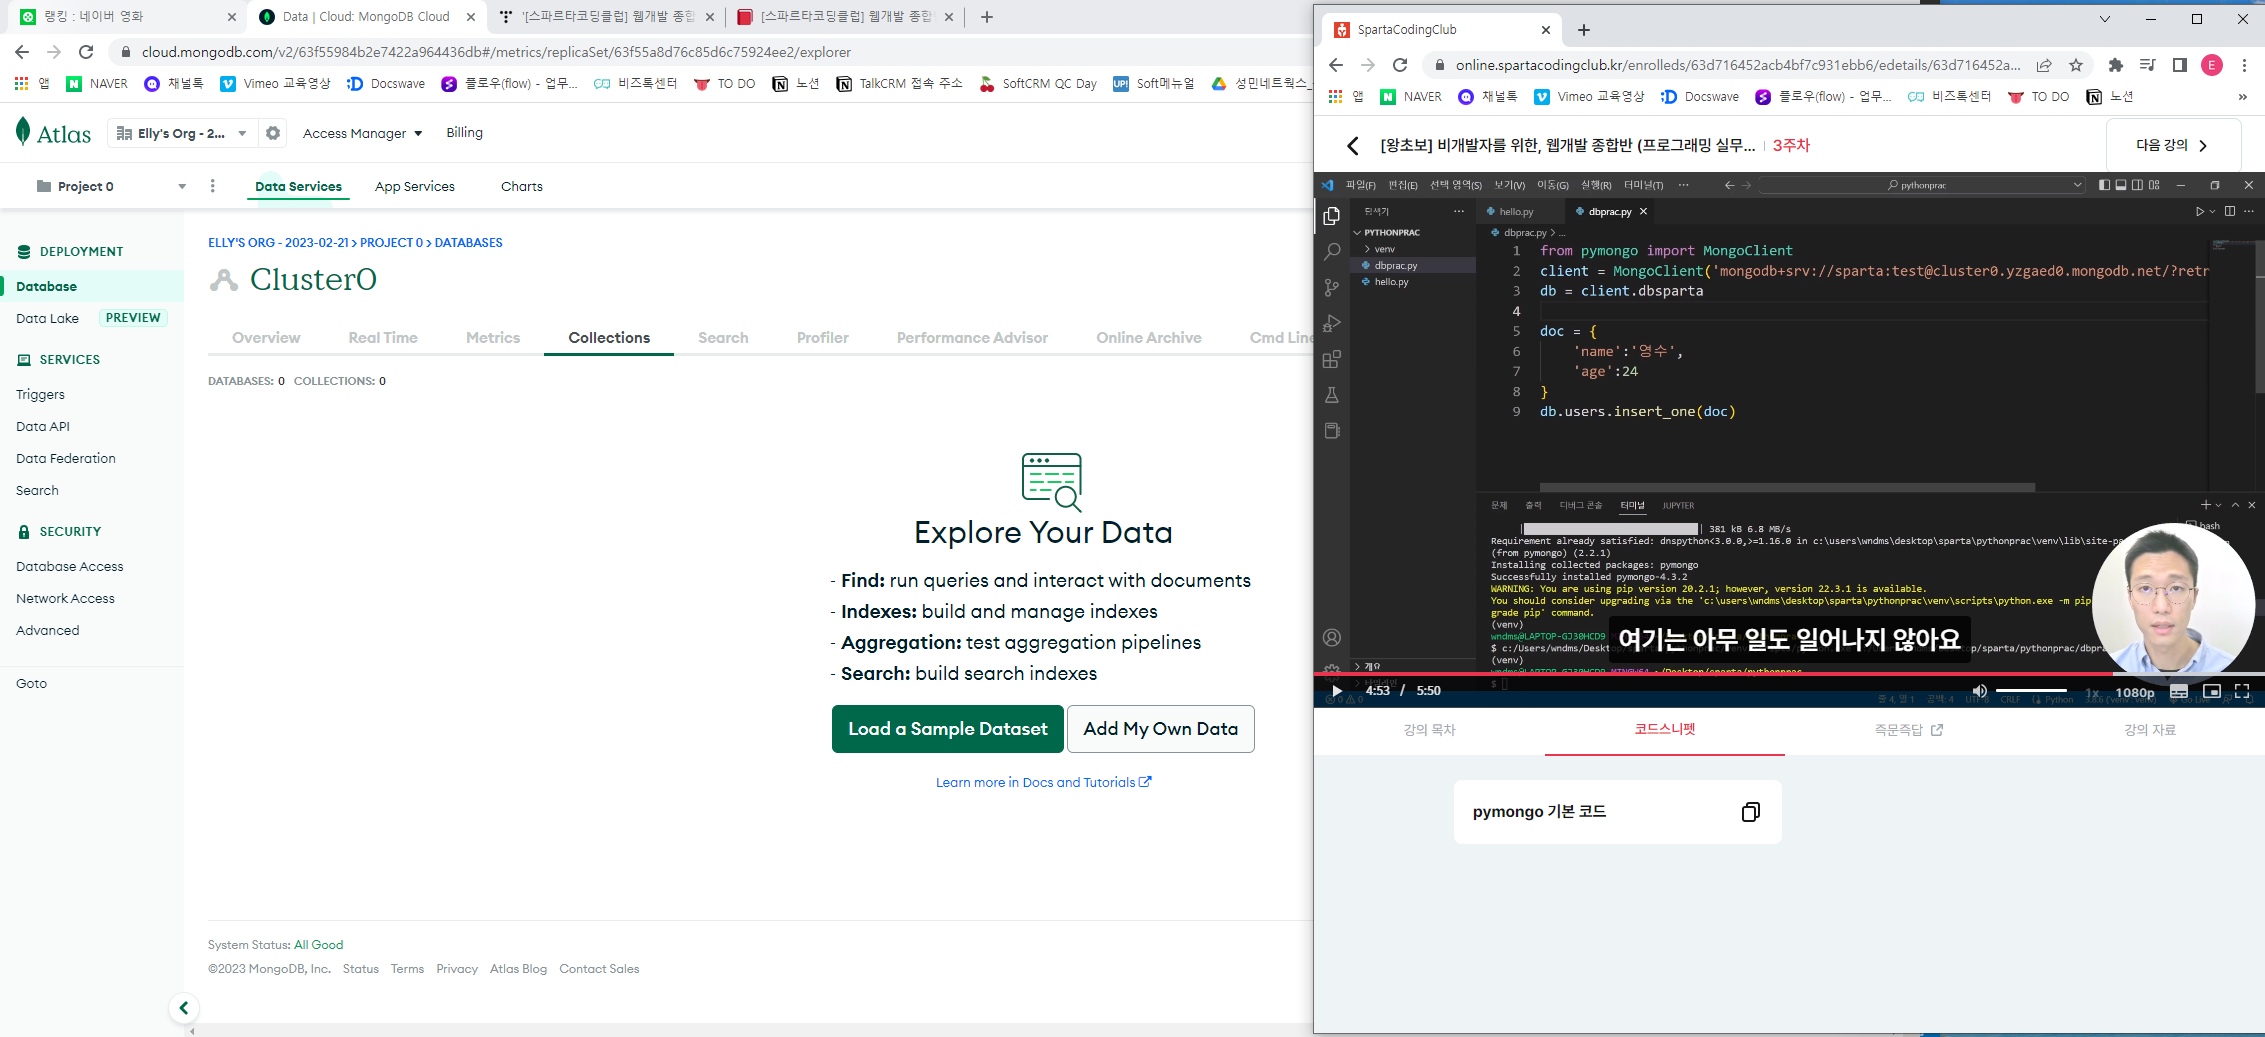
Task: Bookmark the SpartaCodingClub page with the star
Action: pyautogui.click(x=2076, y=65)
